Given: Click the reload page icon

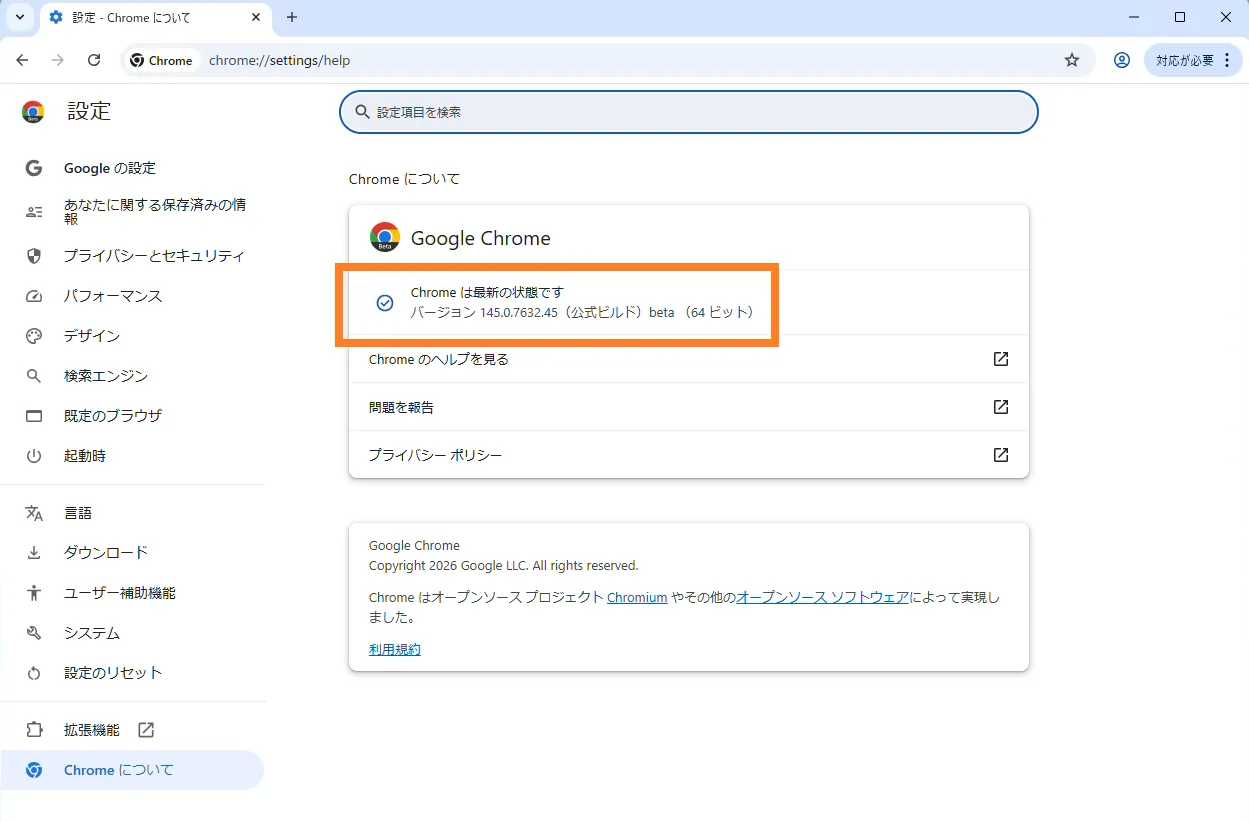Looking at the screenshot, I should [94, 60].
